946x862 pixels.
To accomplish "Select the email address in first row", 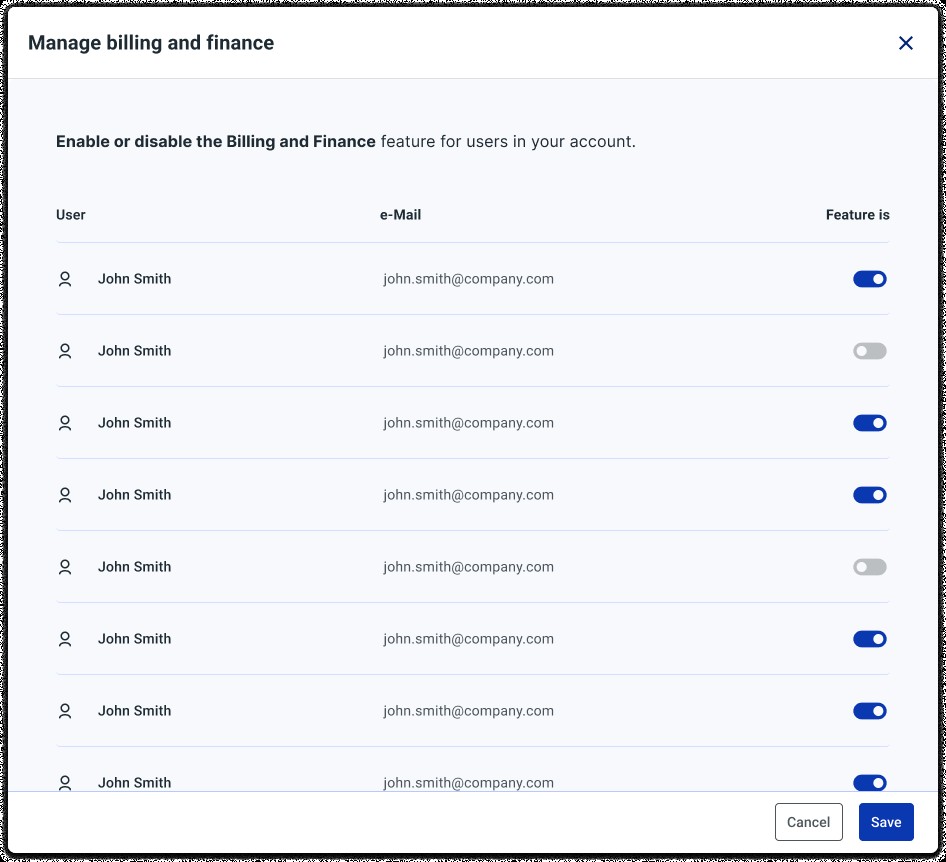I will (468, 279).
